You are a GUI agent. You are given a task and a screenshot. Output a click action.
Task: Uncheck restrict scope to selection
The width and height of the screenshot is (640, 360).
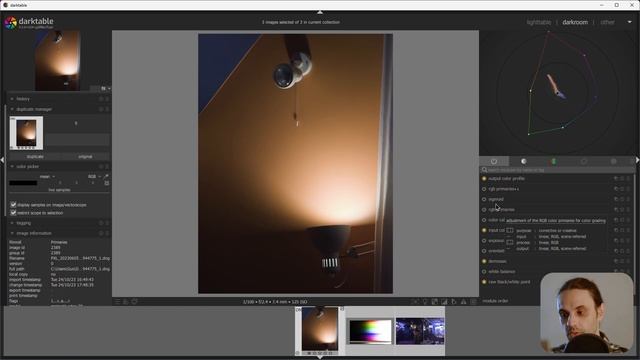pyautogui.click(x=13, y=213)
